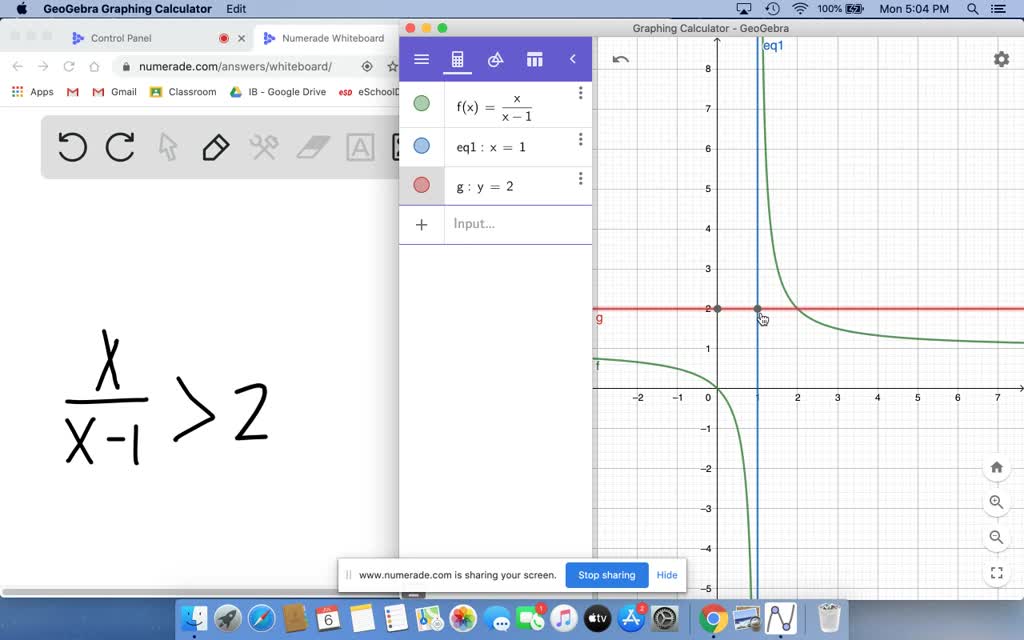Select the pen tool on whiteboard
Viewport: 1024px width, 640px height.
[215, 148]
